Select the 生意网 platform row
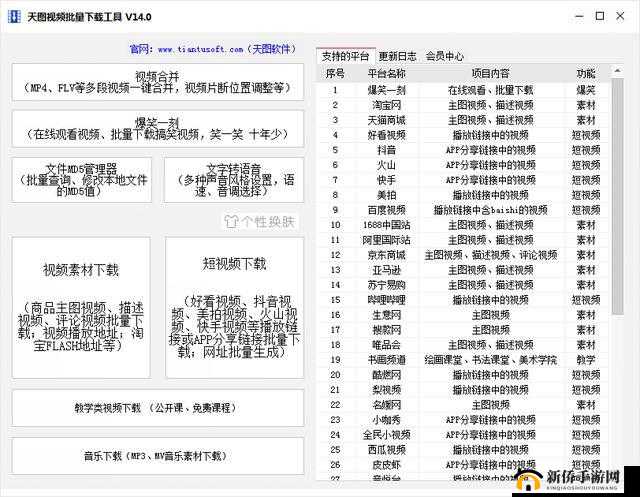The image size is (640, 497). click(x=463, y=315)
